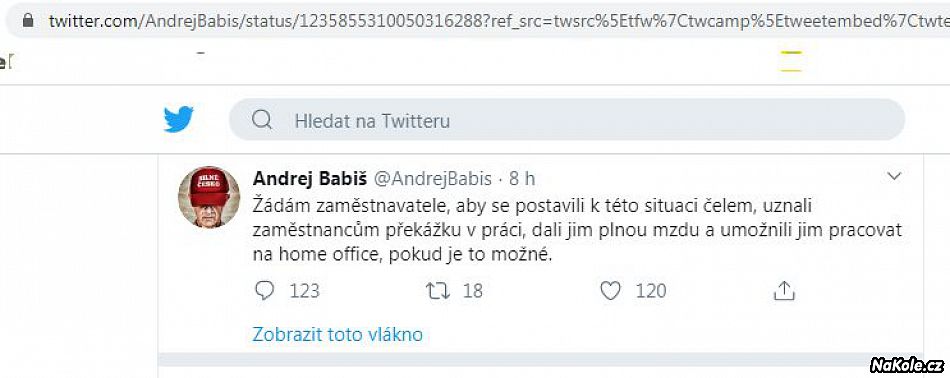Open the share tweet upload icon
This screenshot has width=950, height=378.
tap(784, 291)
